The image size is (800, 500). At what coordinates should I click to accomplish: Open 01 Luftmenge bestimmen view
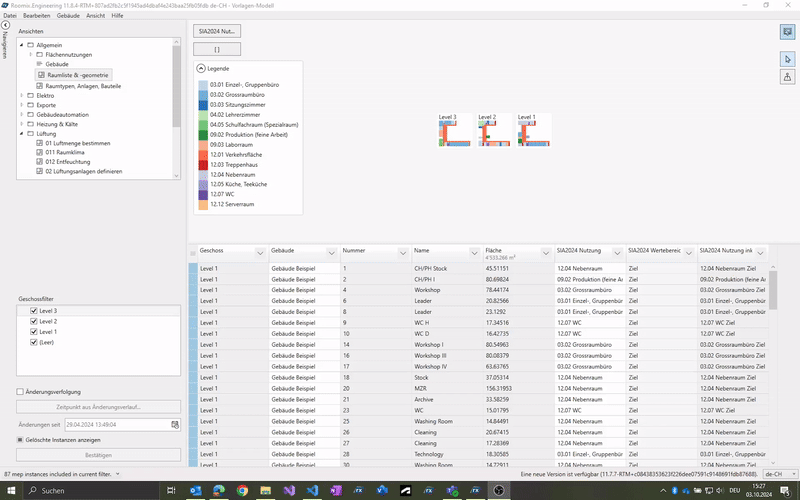click(77, 143)
